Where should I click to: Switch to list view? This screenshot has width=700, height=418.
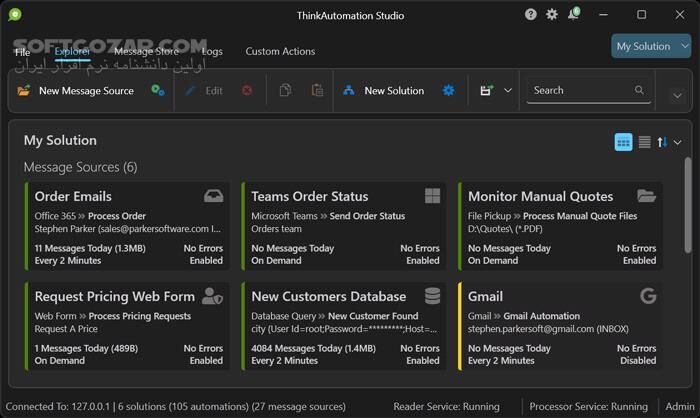point(644,142)
